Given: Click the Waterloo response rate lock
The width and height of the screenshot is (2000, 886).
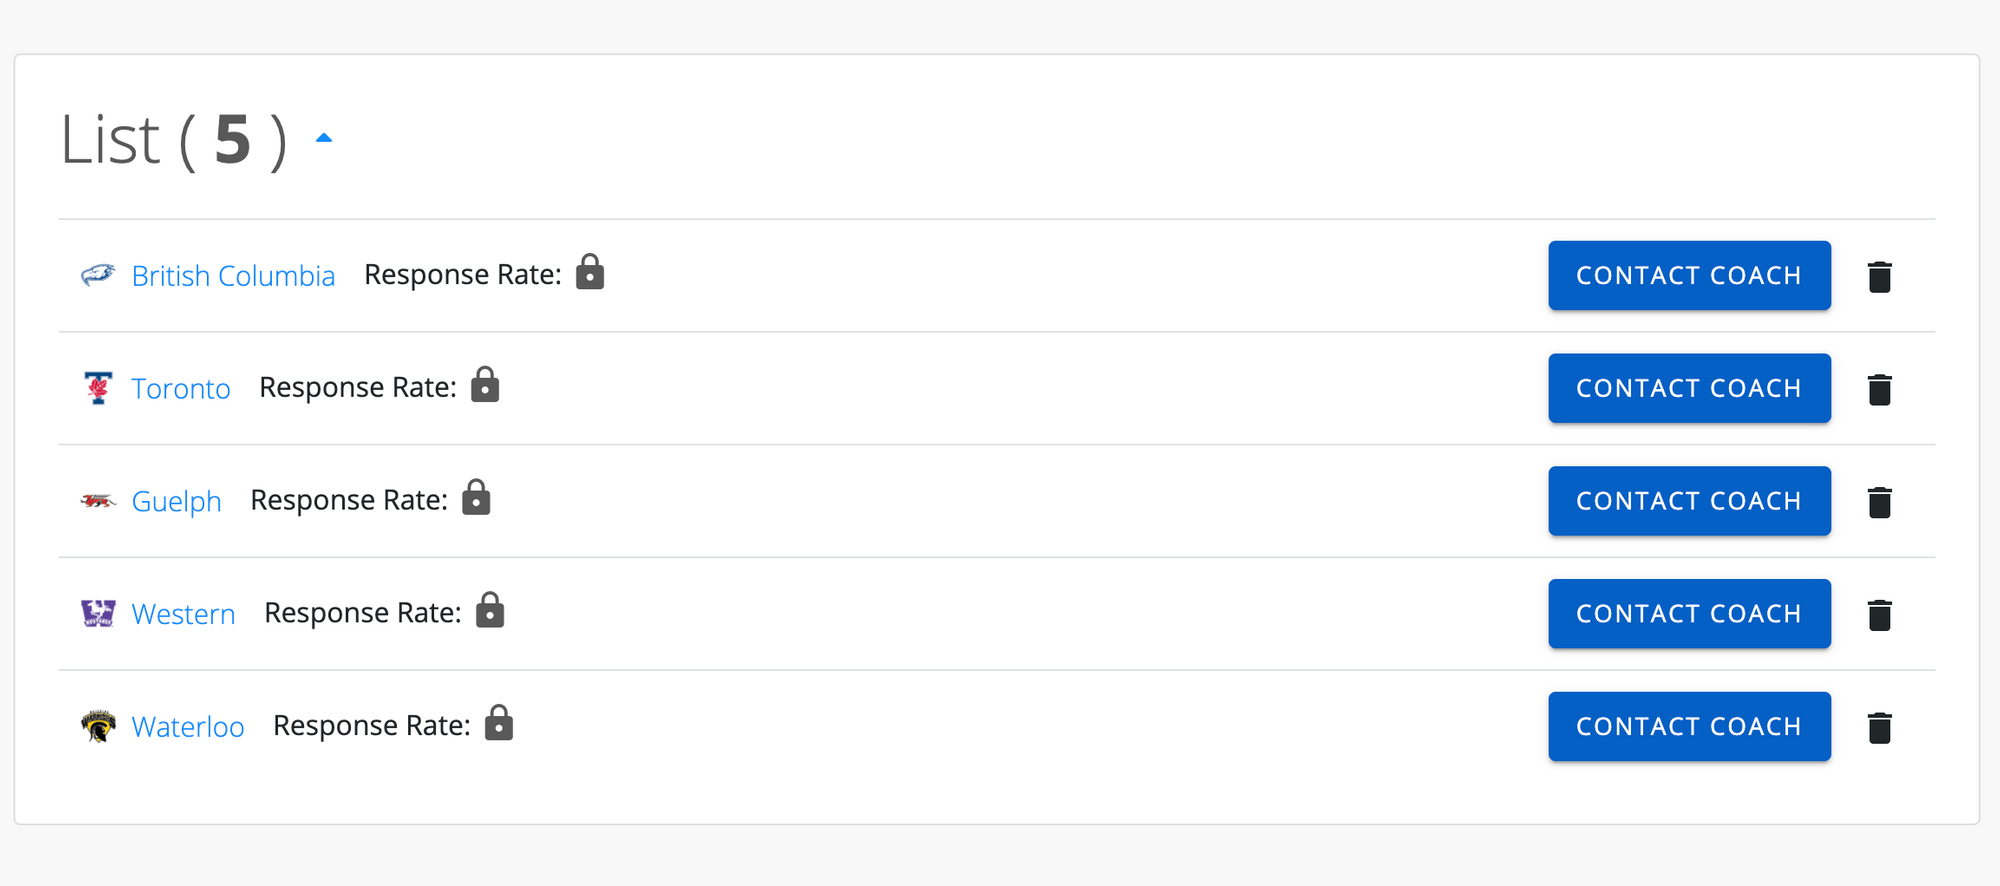Looking at the screenshot, I should point(499,724).
